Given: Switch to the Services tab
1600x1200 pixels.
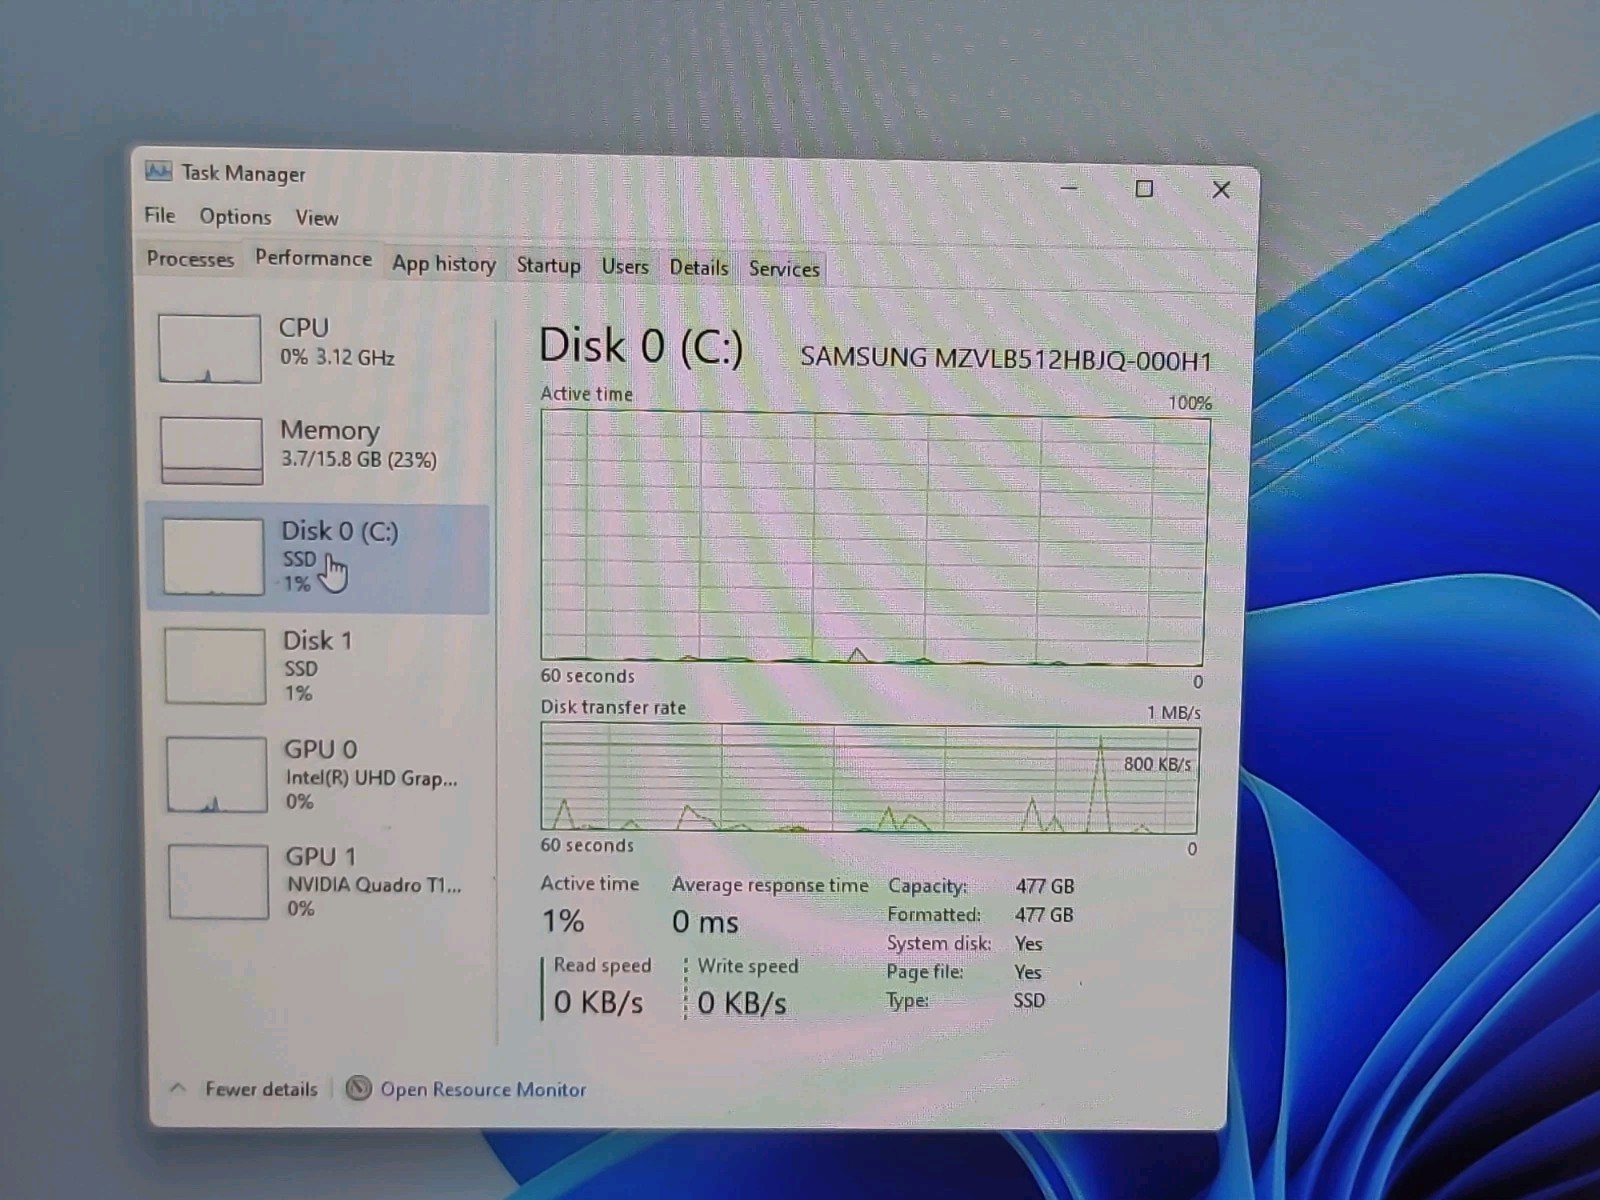Looking at the screenshot, I should 784,268.
